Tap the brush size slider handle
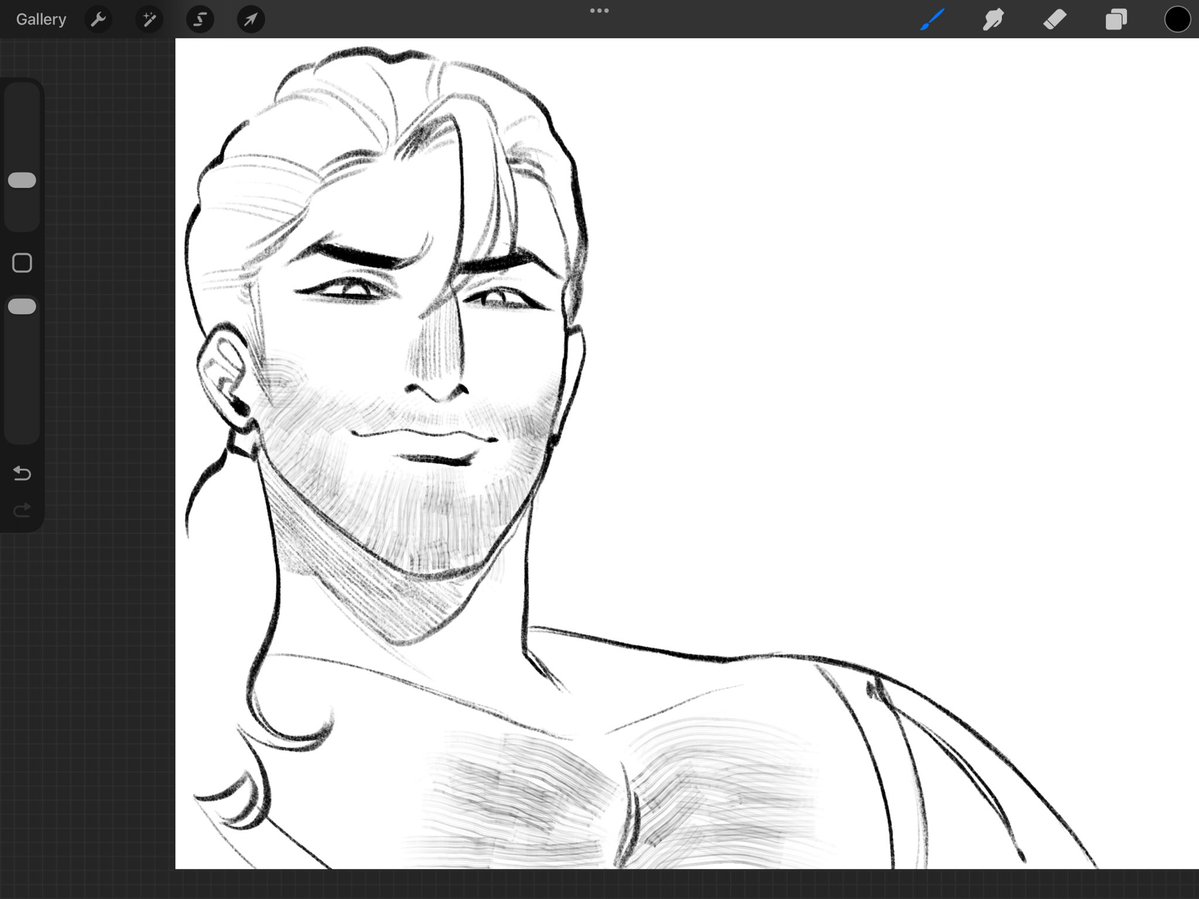This screenshot has width=1199, height=899. click(x=21, y=180)
